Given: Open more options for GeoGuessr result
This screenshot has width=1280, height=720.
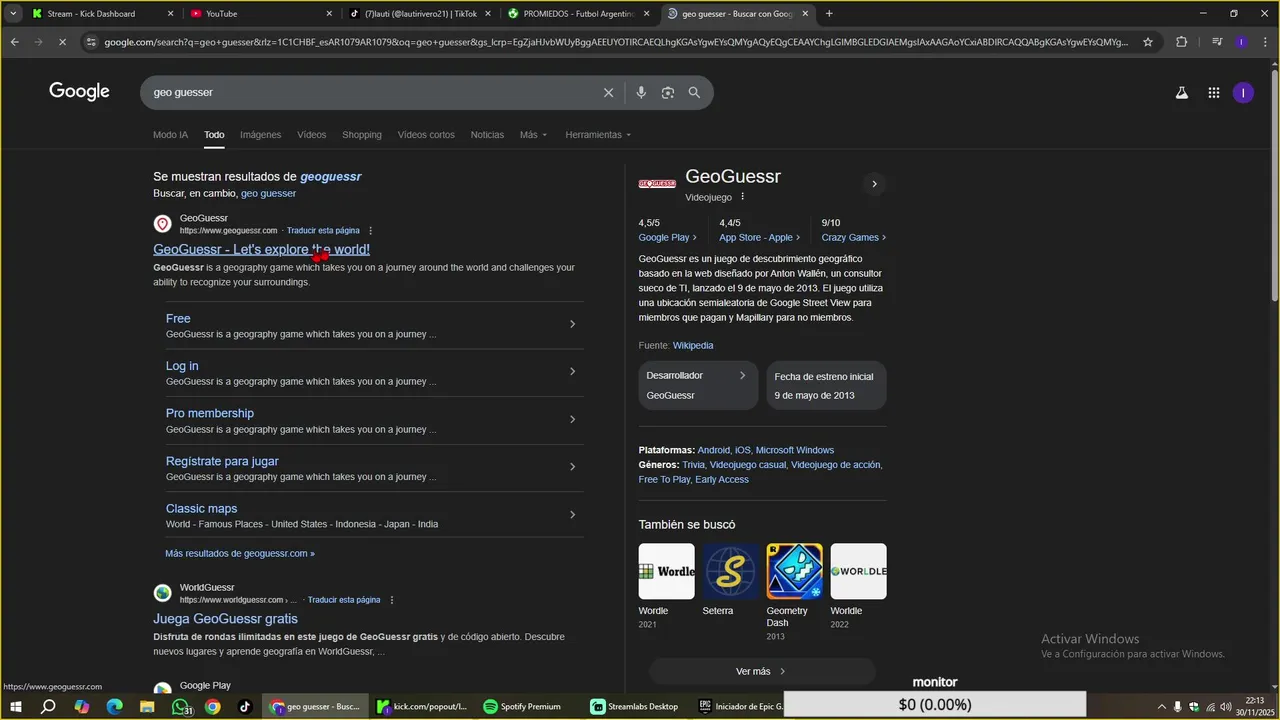Looking at the screenshot, I should pyautogui.click(x=370, y=231).
